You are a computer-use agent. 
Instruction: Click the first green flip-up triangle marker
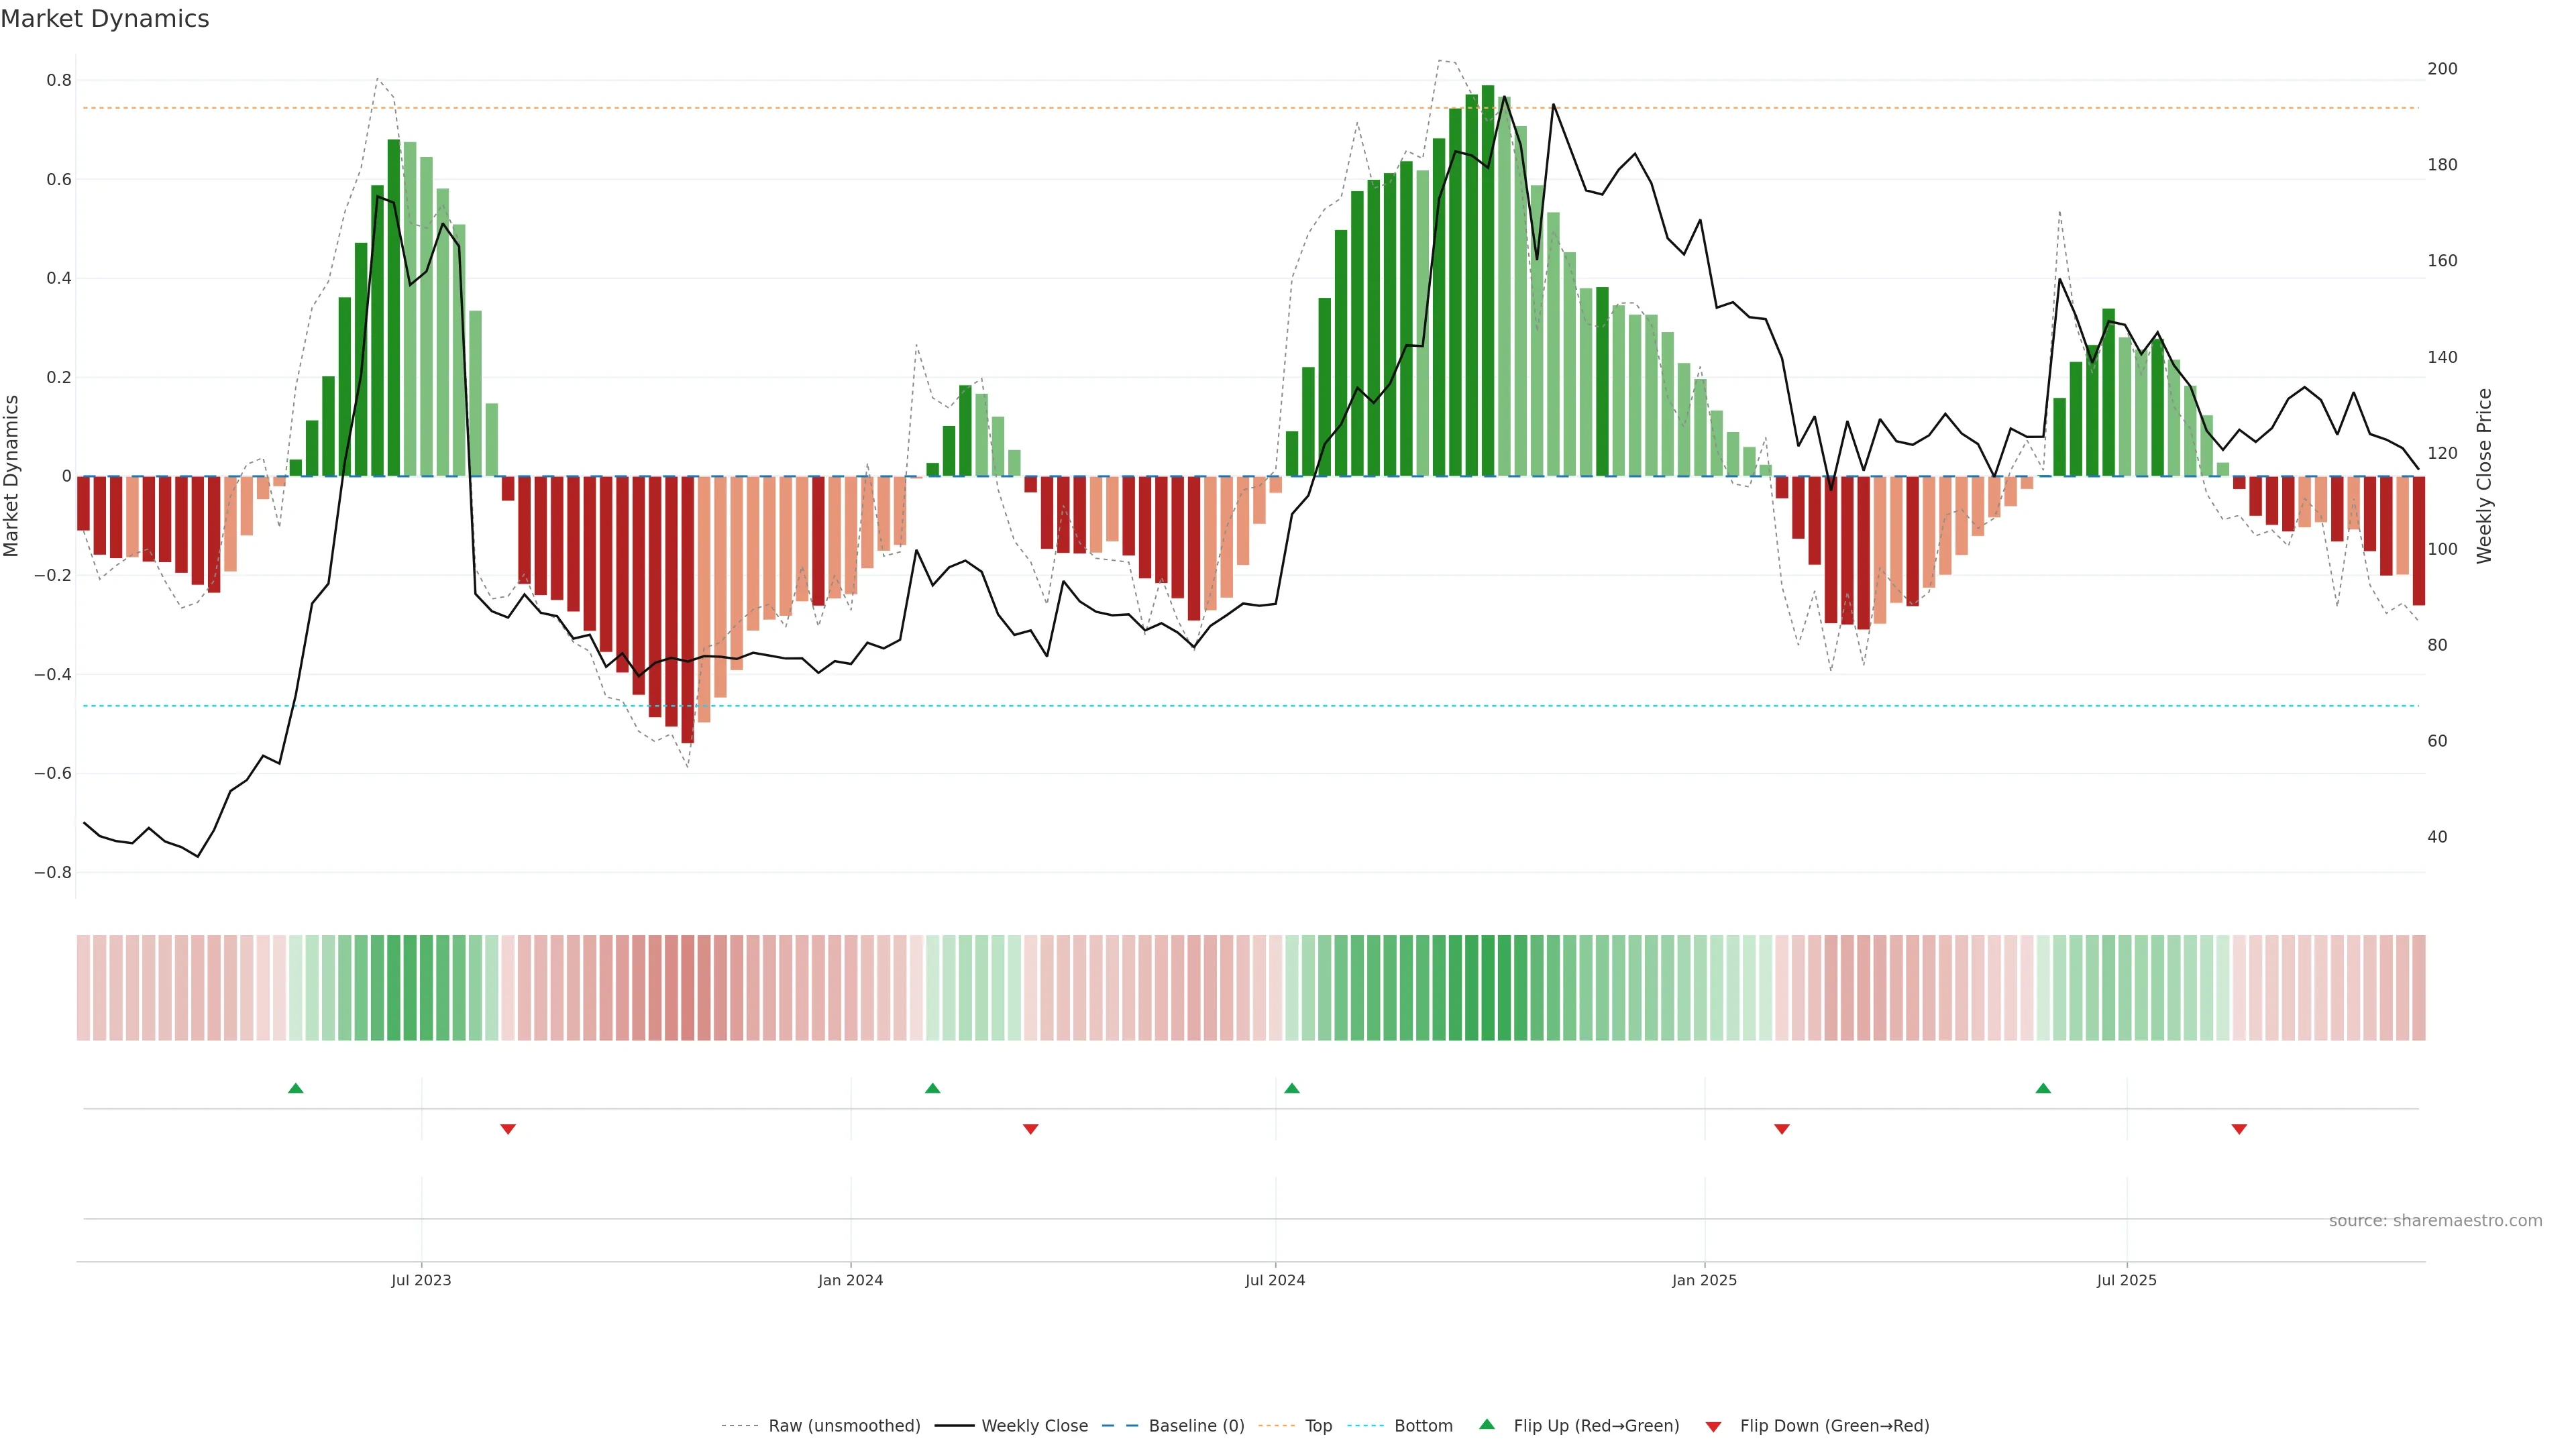(295, 1088)
